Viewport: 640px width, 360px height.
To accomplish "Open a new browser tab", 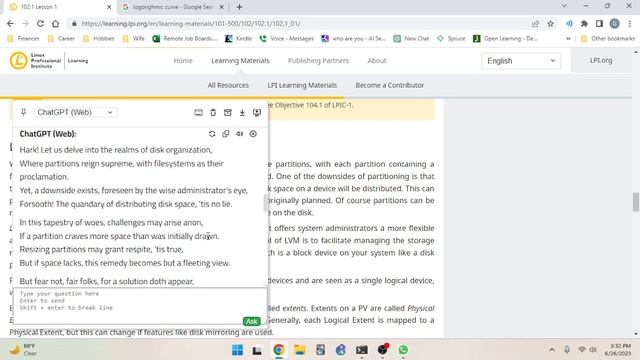I will [x=240, y=7].
